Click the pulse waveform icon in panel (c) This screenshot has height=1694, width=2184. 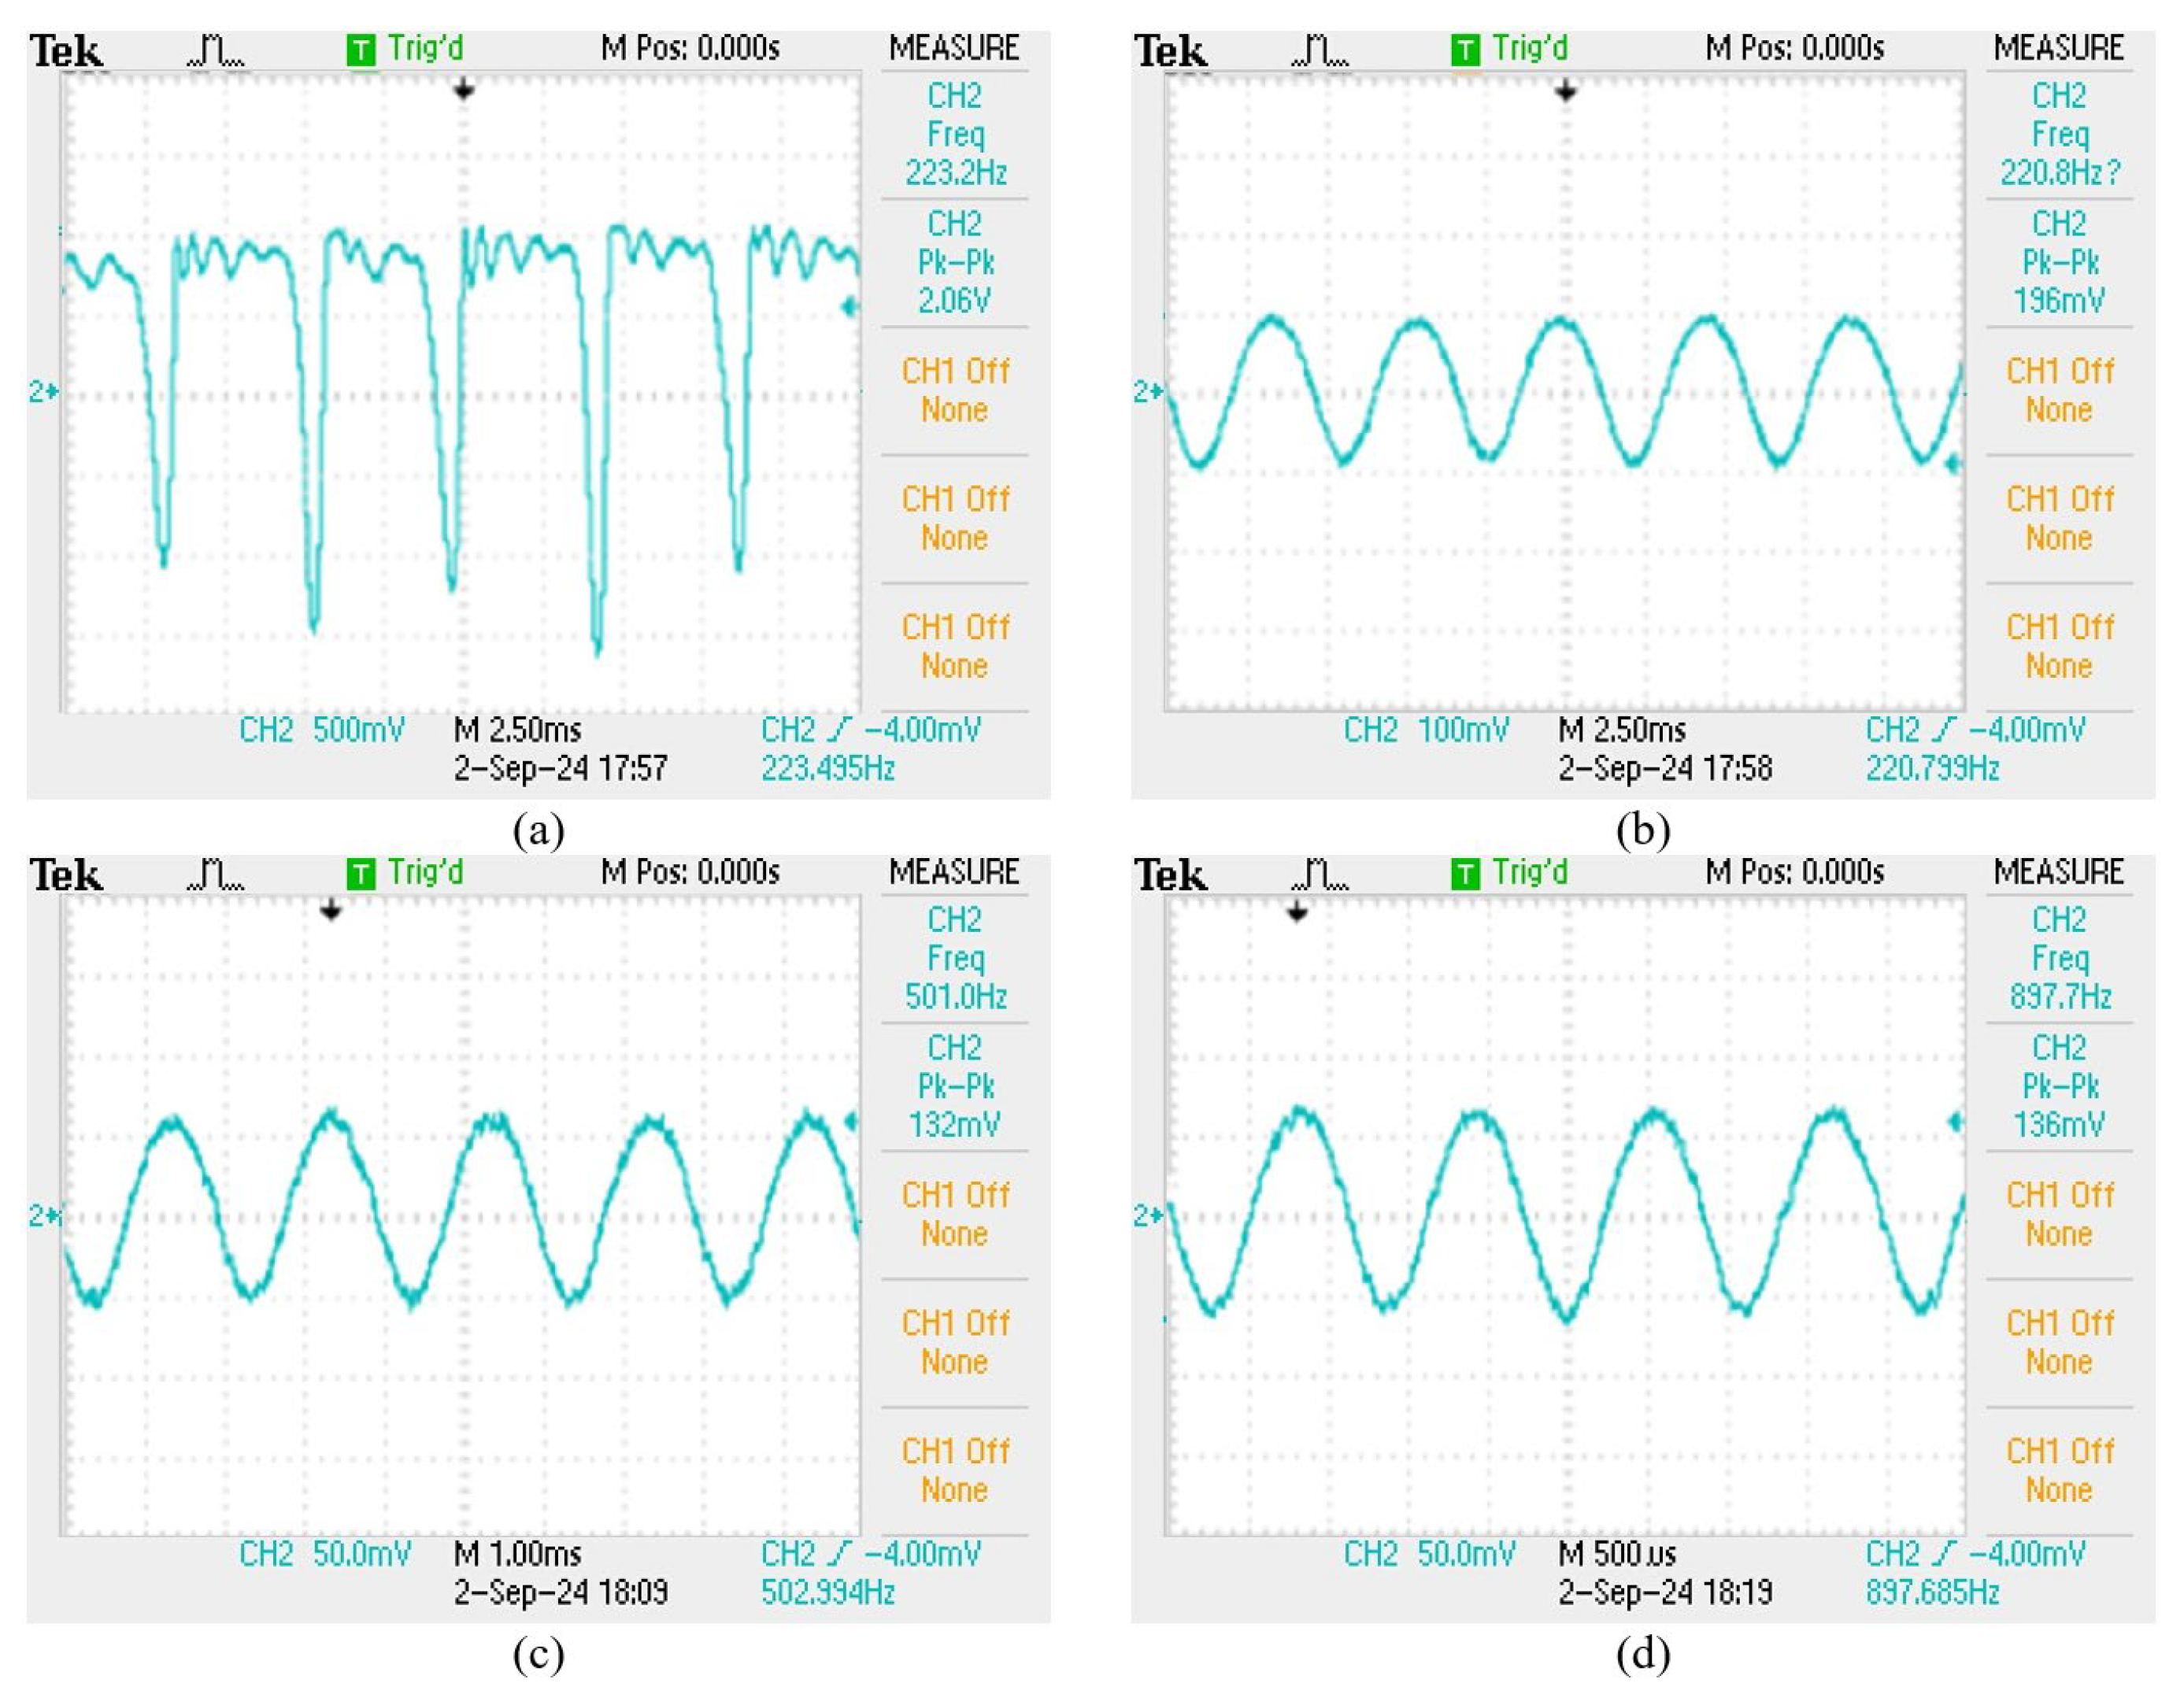click(216, 875)
